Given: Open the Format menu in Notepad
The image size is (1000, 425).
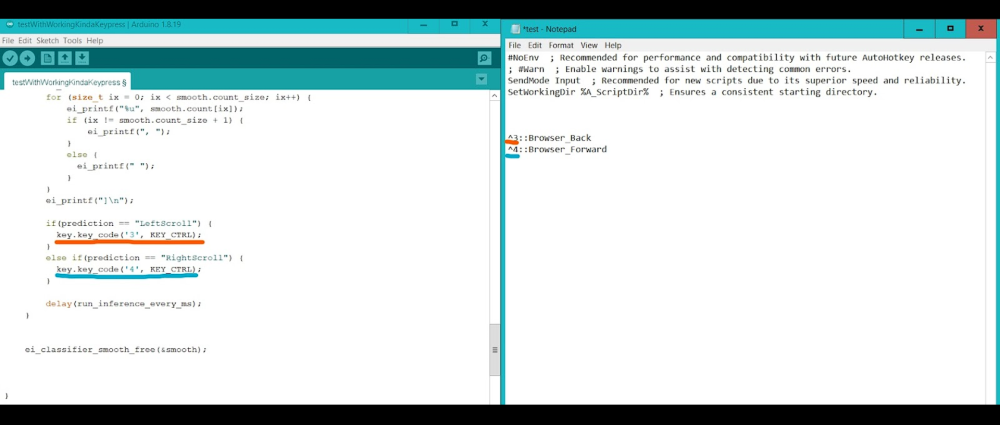Looking at the screenshot, I should point(561,45).
